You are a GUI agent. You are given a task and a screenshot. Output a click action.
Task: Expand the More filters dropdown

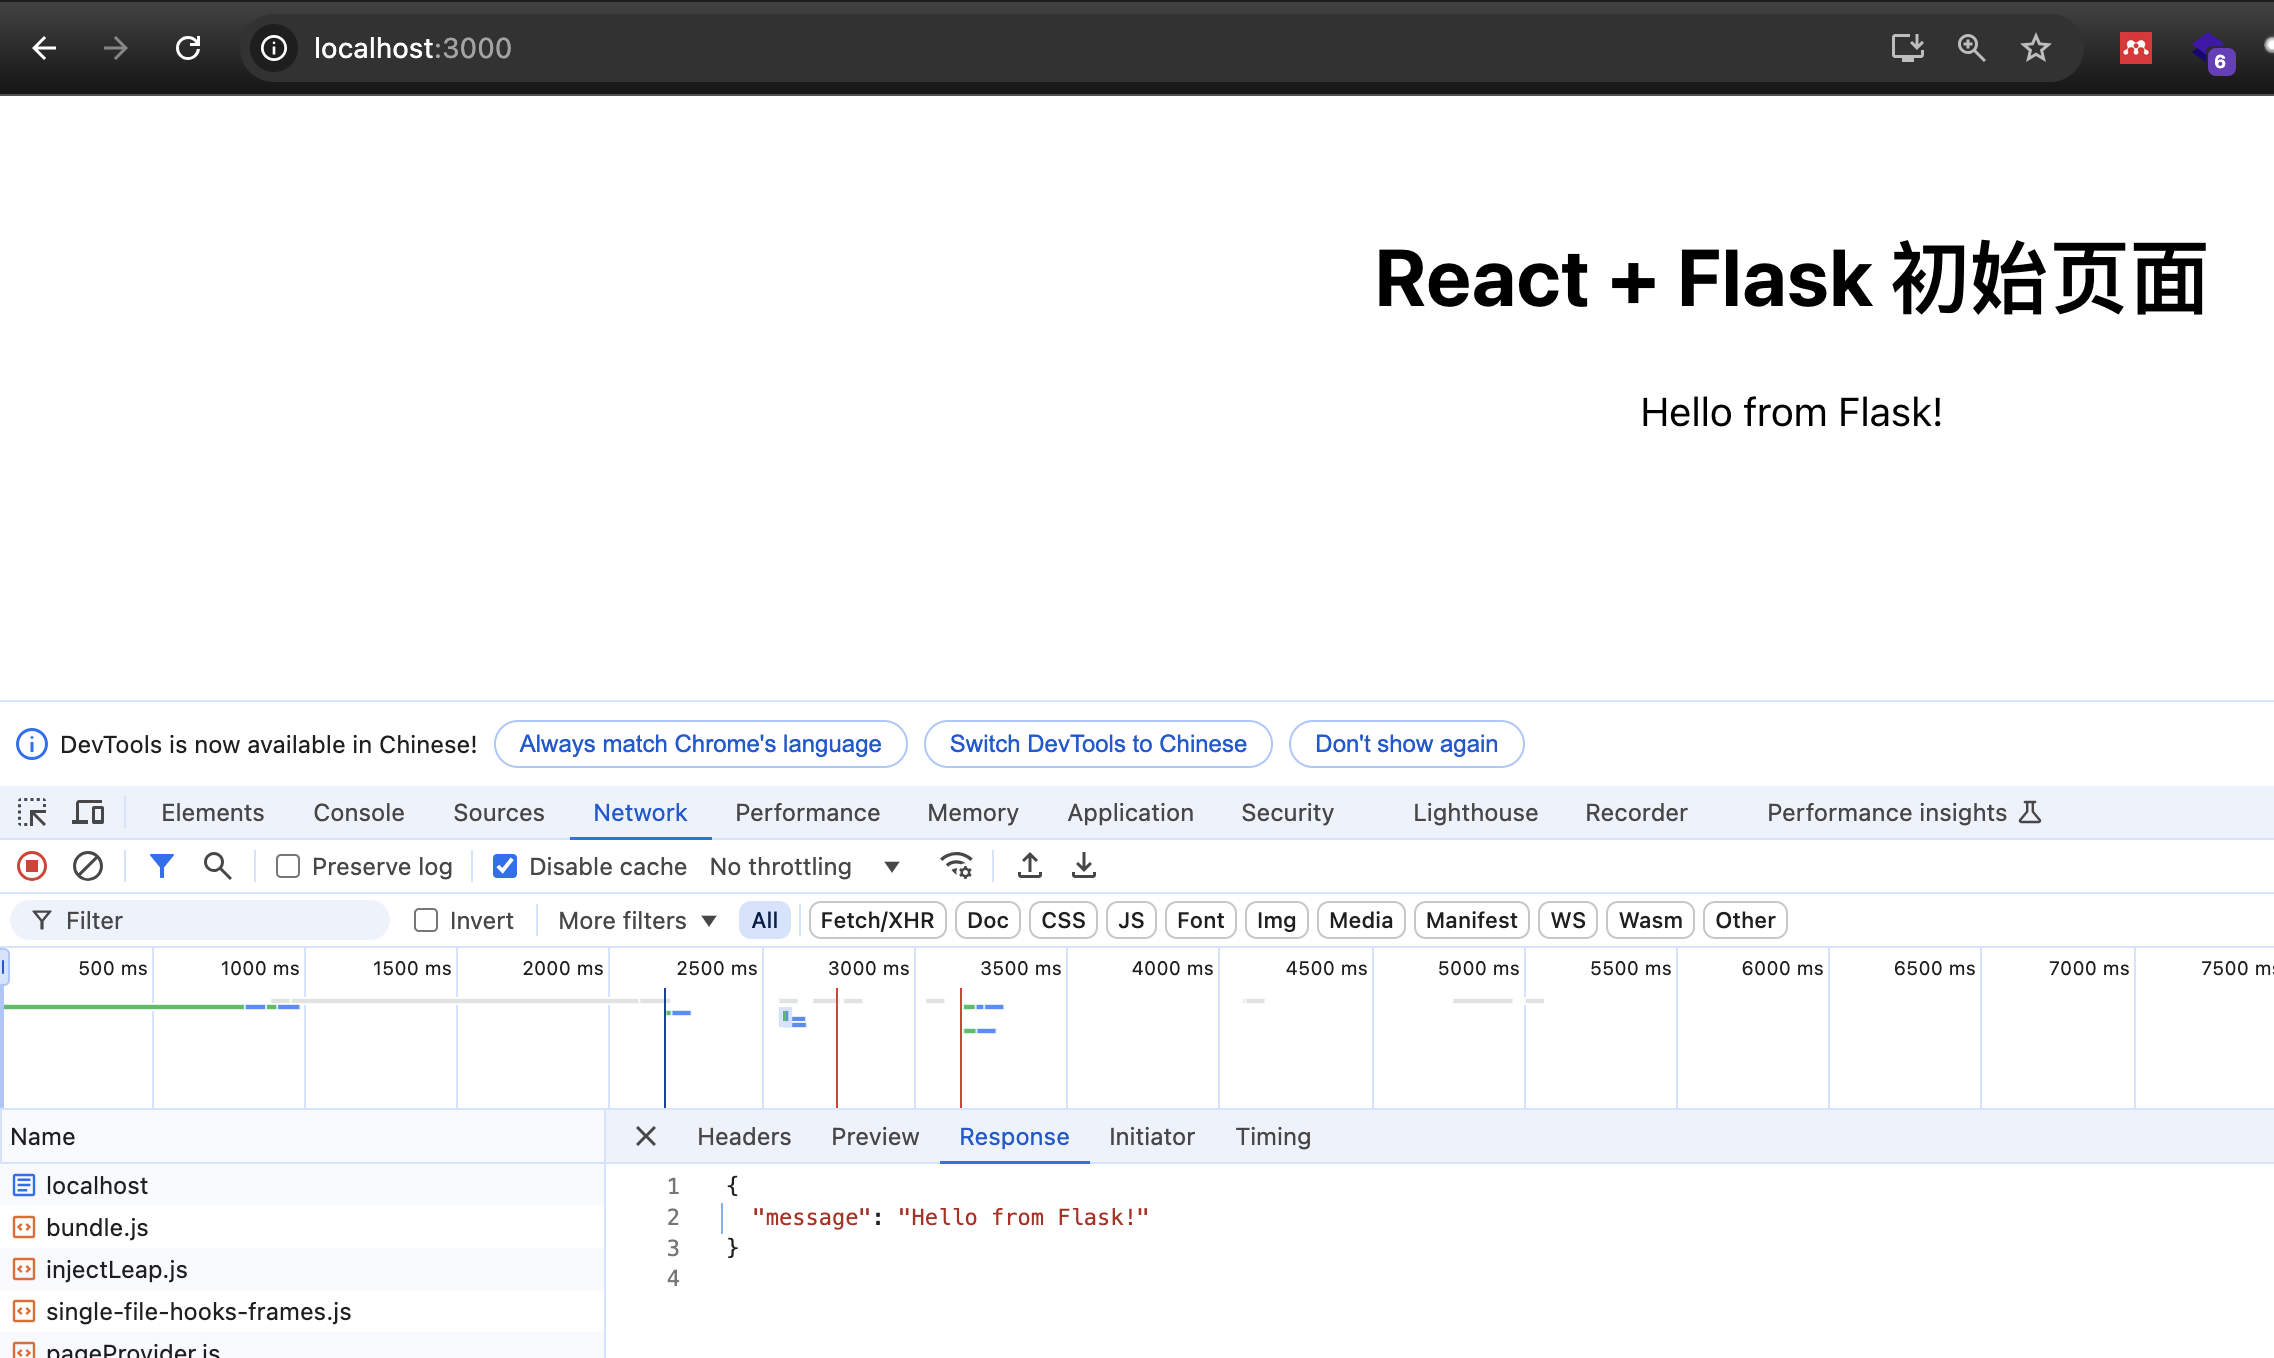point(637,920)
